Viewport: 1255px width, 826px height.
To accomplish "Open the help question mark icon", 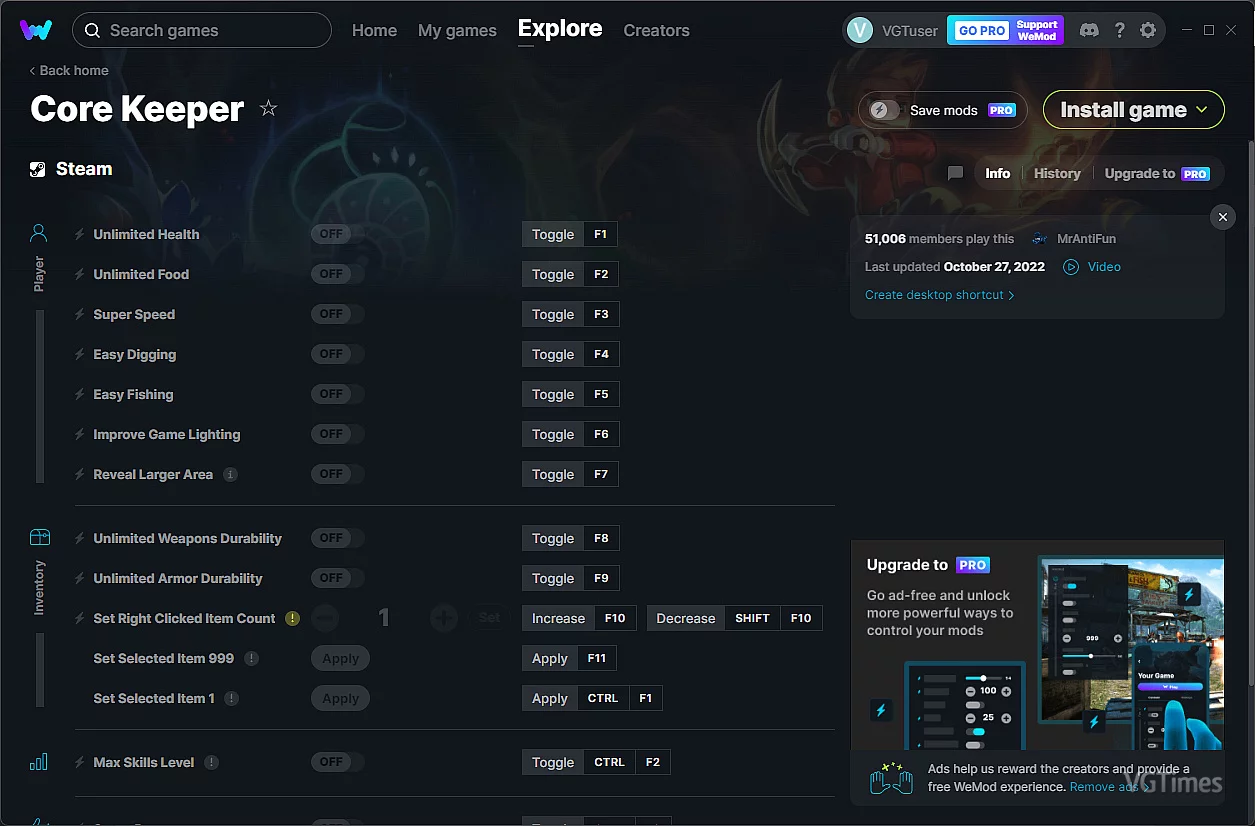I will [1120, 30].
